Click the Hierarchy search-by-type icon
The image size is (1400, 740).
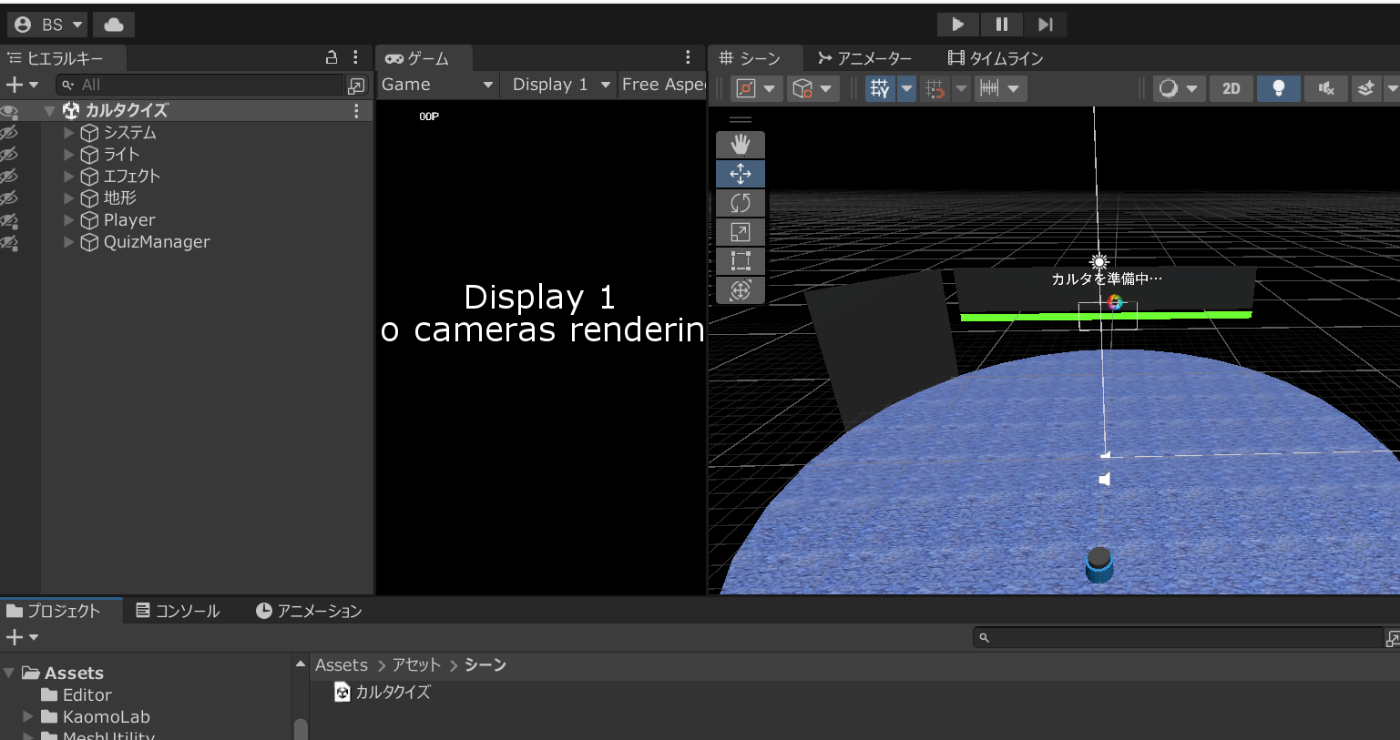[x=356, y=85]
